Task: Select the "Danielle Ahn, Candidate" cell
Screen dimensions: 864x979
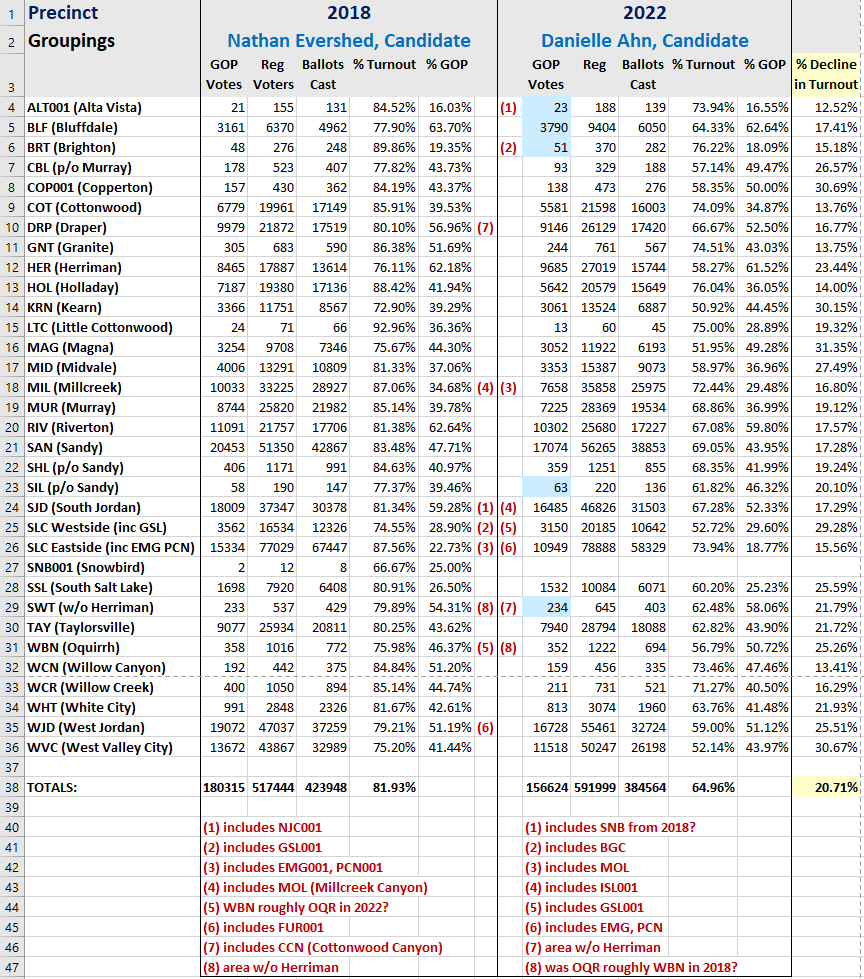Action: (644, 41)
